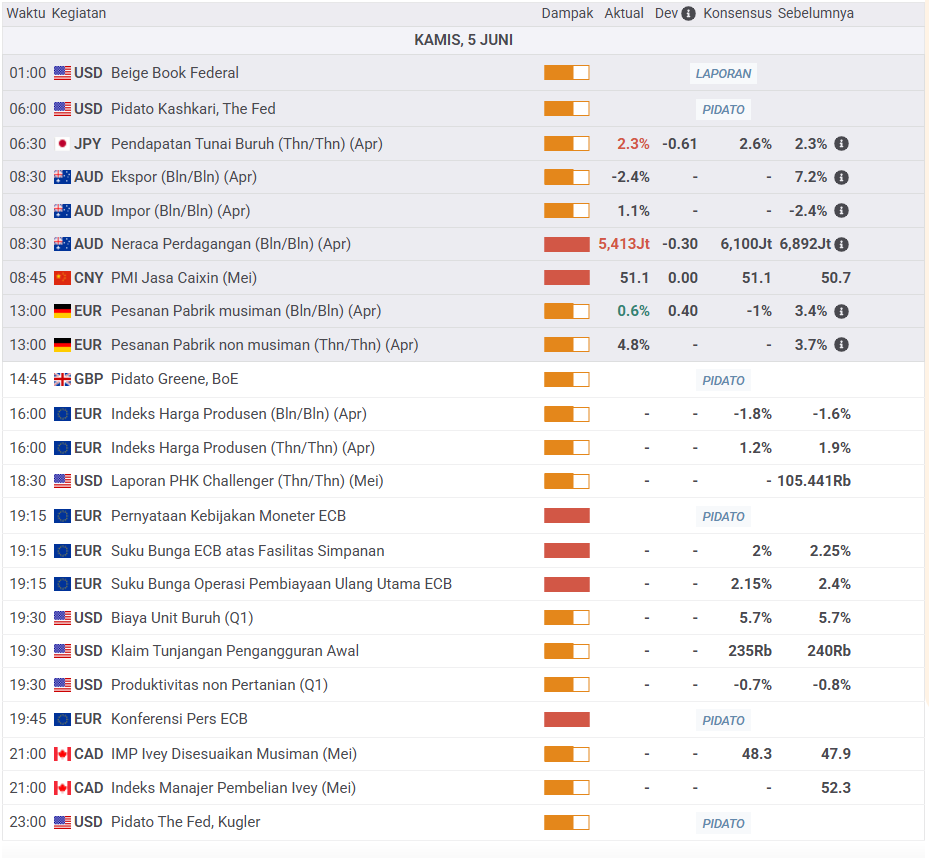Click the China flag icon for CNY
The width and height of the screenshot is (929, 858).
62,278
